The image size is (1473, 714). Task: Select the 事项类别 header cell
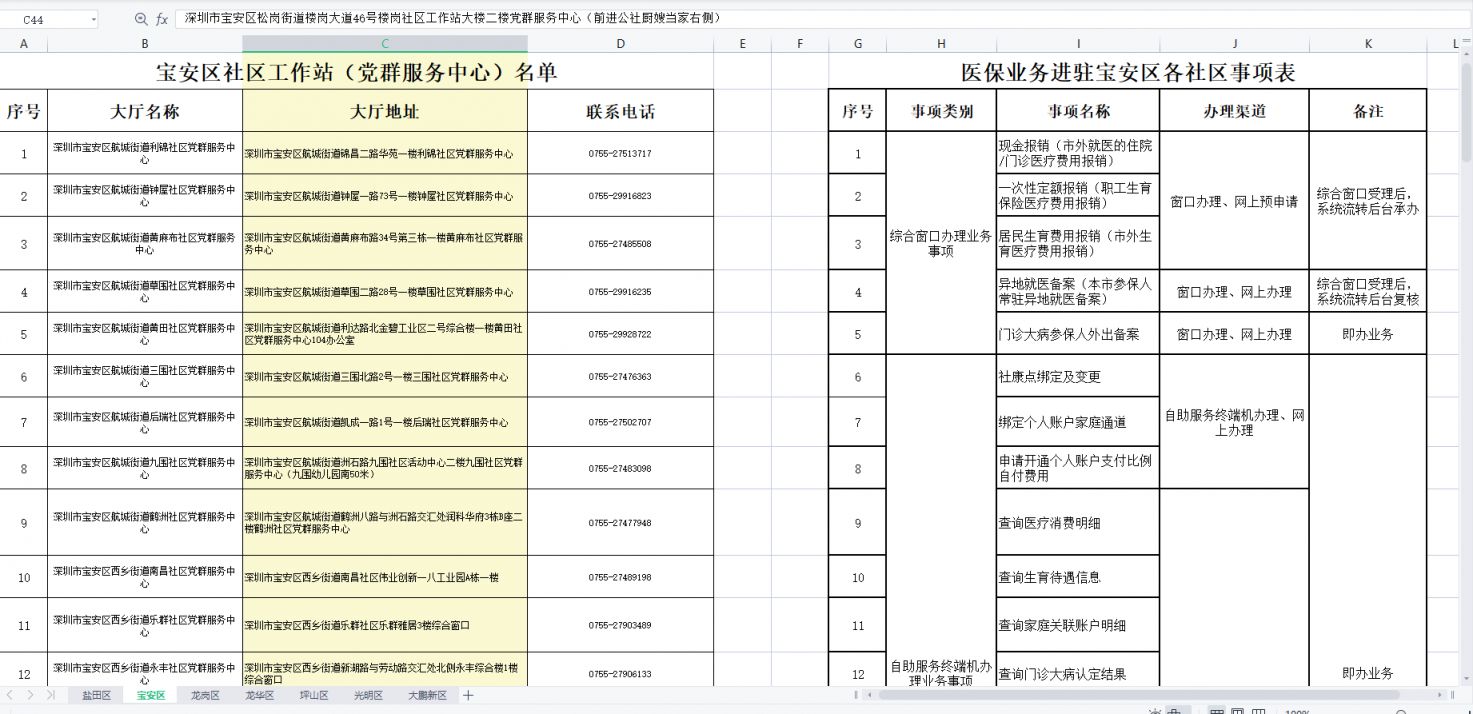click(x=941, y=111)
